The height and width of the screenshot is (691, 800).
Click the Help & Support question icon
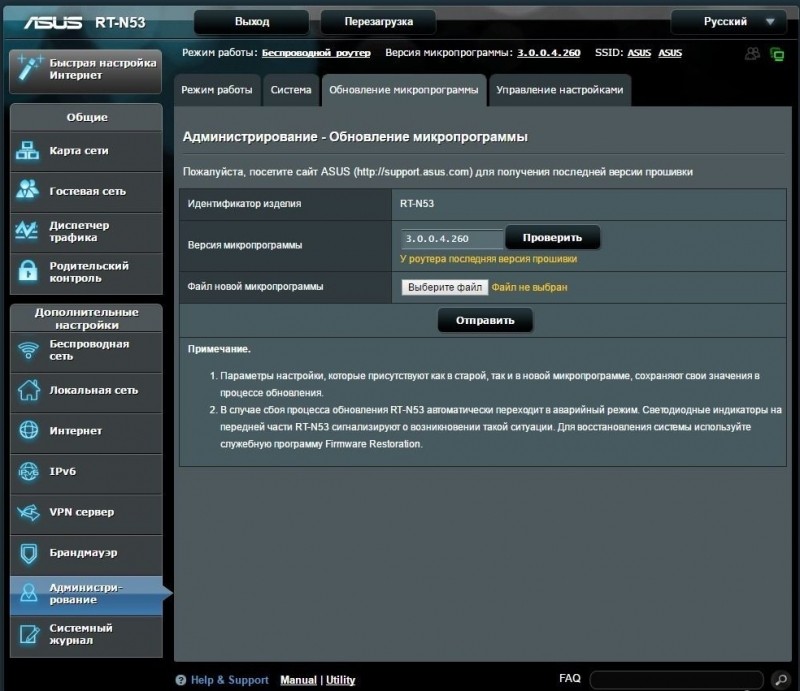181,680
